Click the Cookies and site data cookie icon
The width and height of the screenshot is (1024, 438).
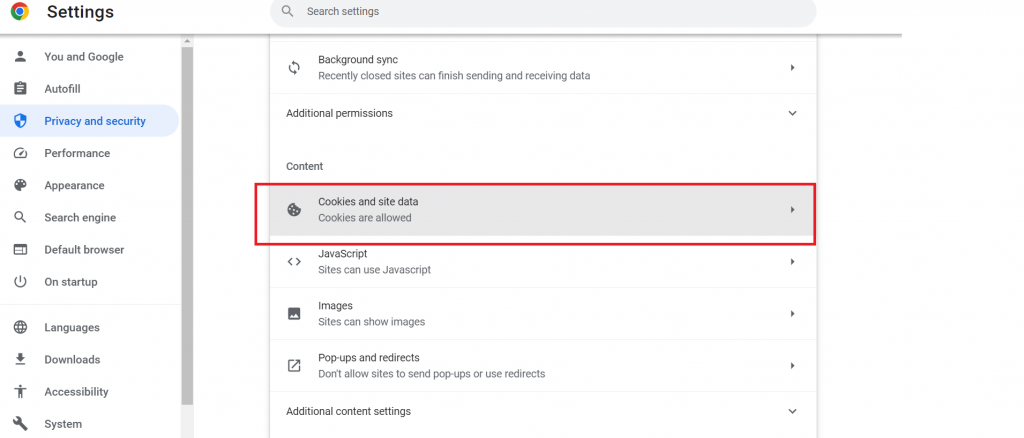pos(294,210)
